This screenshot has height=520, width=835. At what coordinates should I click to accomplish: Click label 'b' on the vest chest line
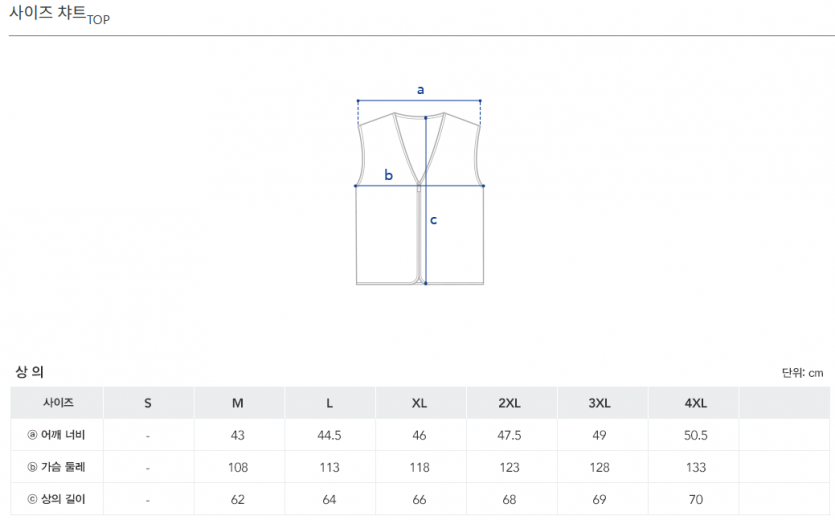click(x=389, y=176)
